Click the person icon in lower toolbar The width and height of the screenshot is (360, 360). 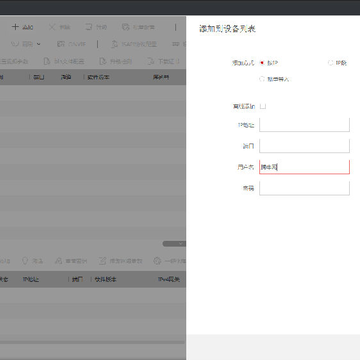[58, 261]
